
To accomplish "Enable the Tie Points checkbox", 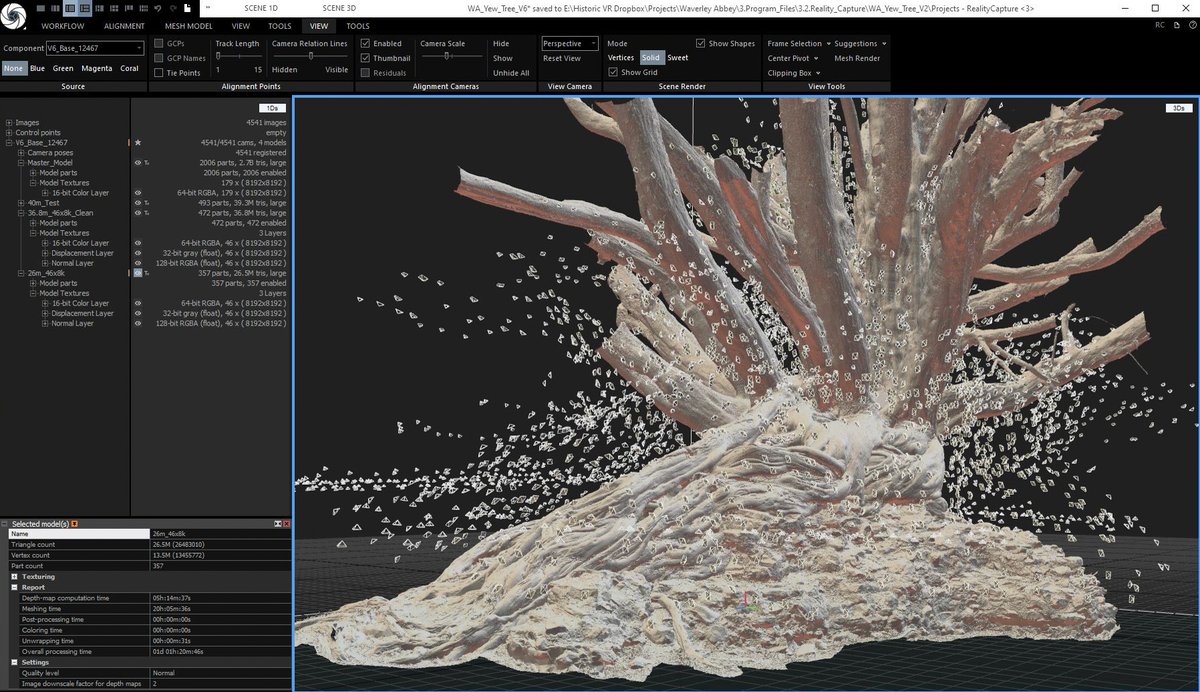I will coord(159,73).
